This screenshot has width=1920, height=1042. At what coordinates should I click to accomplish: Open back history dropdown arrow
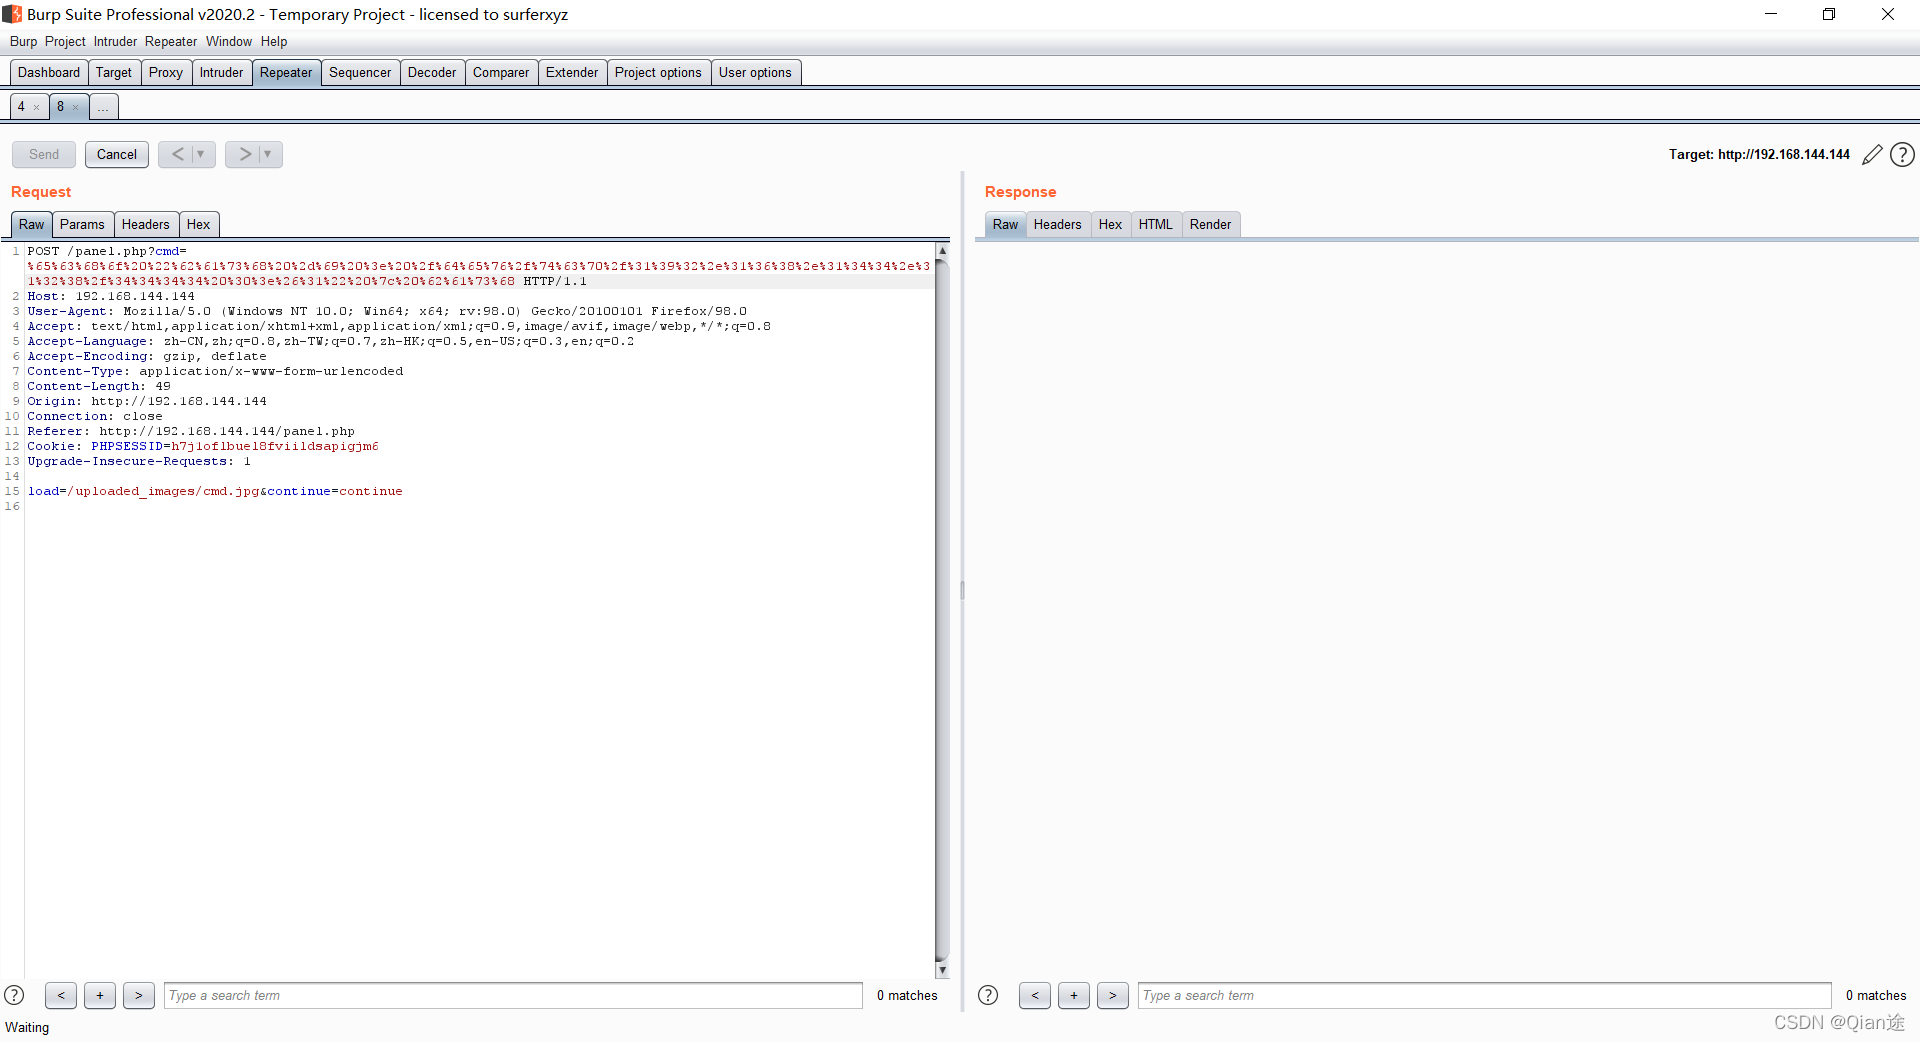pyautogui.click(x=202, y=154)
